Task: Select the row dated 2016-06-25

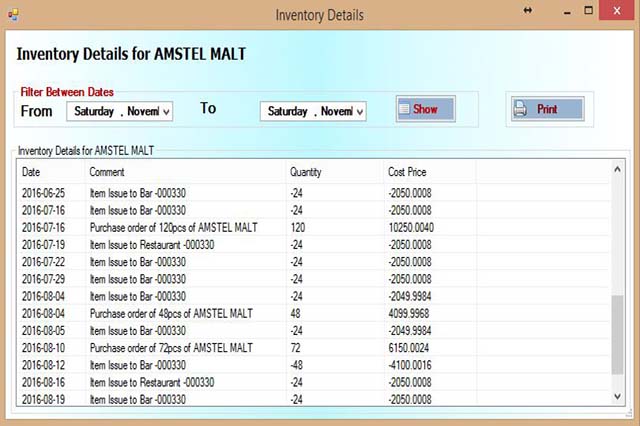Action: click(x=314, y=193)
